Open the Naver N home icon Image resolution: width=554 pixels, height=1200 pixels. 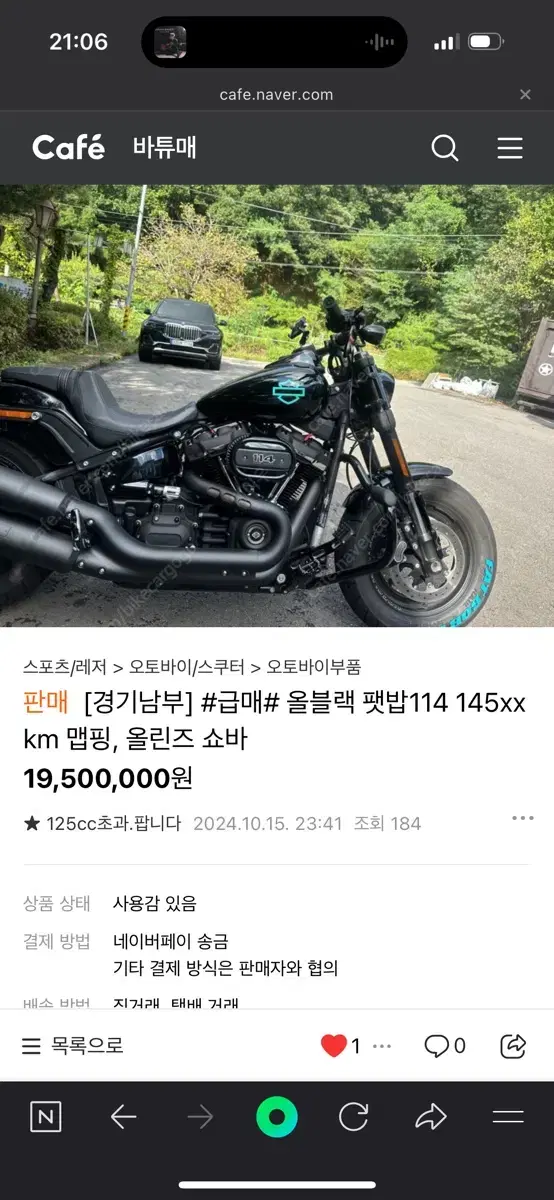[x=45, y=1117]
